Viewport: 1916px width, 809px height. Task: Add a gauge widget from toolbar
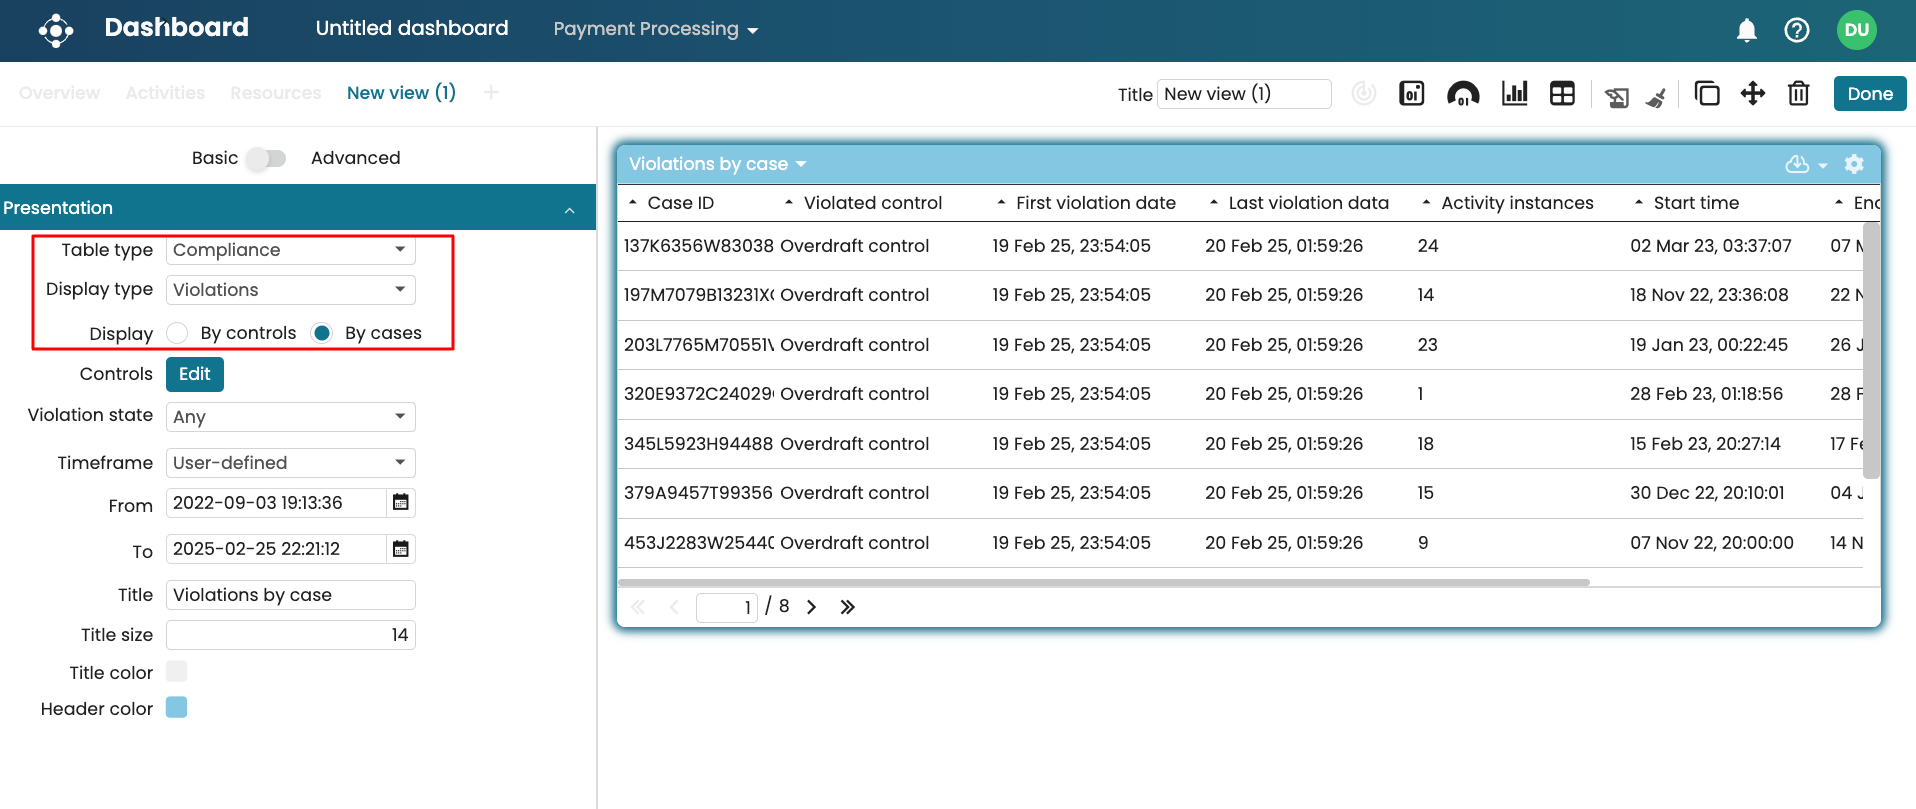coord(1462,94)
